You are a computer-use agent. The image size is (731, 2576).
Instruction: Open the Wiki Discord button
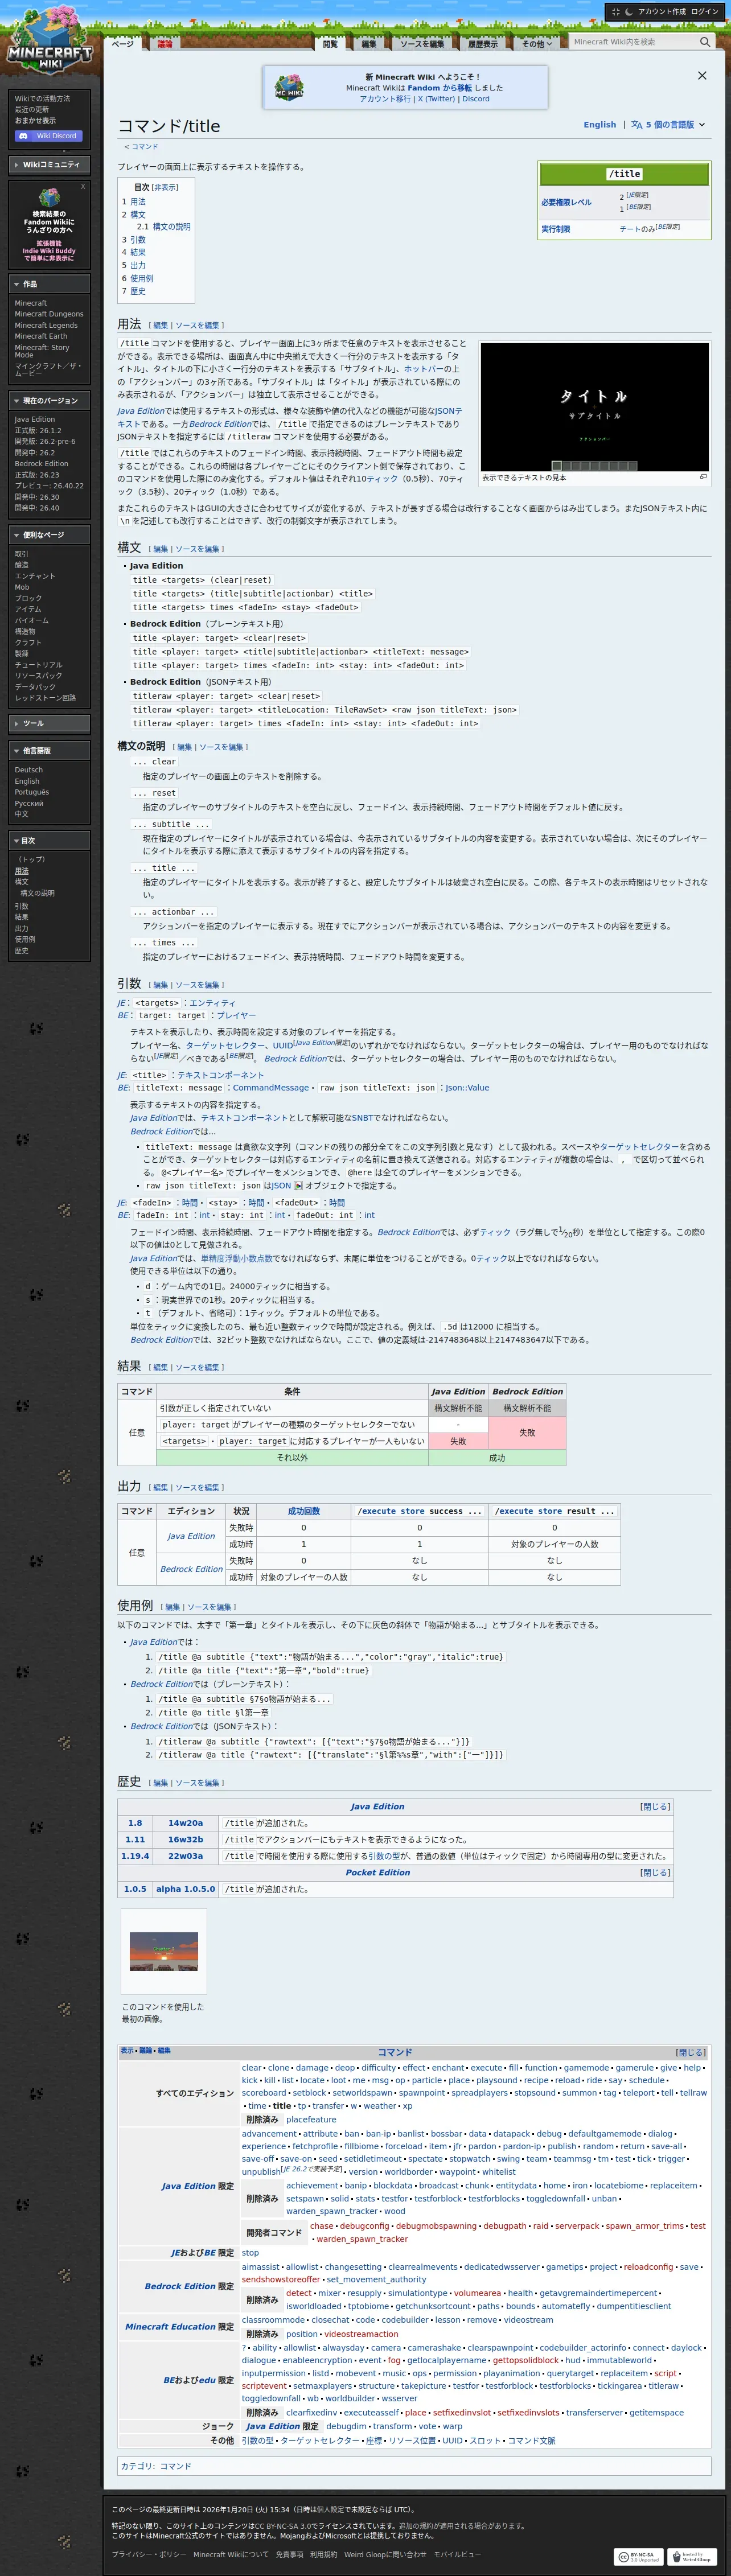49,136
